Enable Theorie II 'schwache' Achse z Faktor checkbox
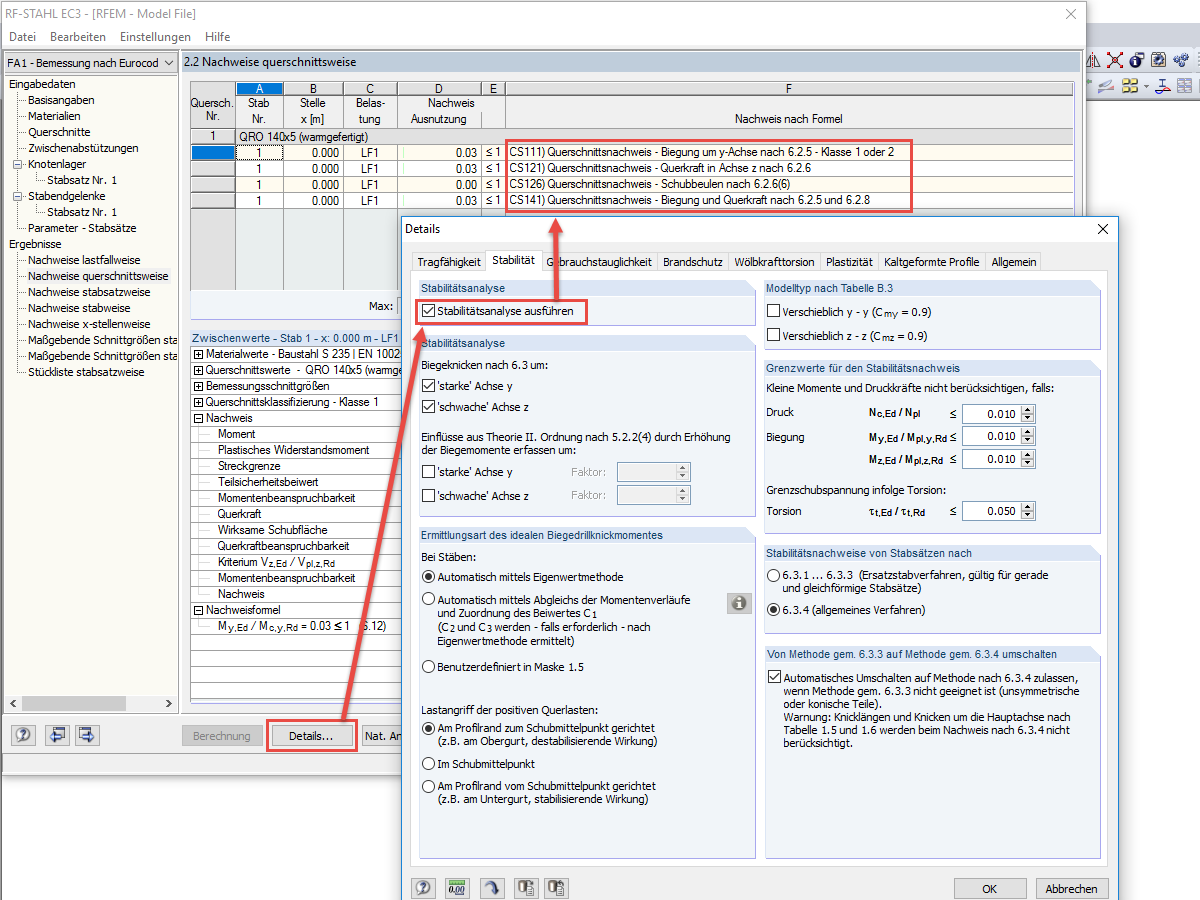 tap(428, 496)
